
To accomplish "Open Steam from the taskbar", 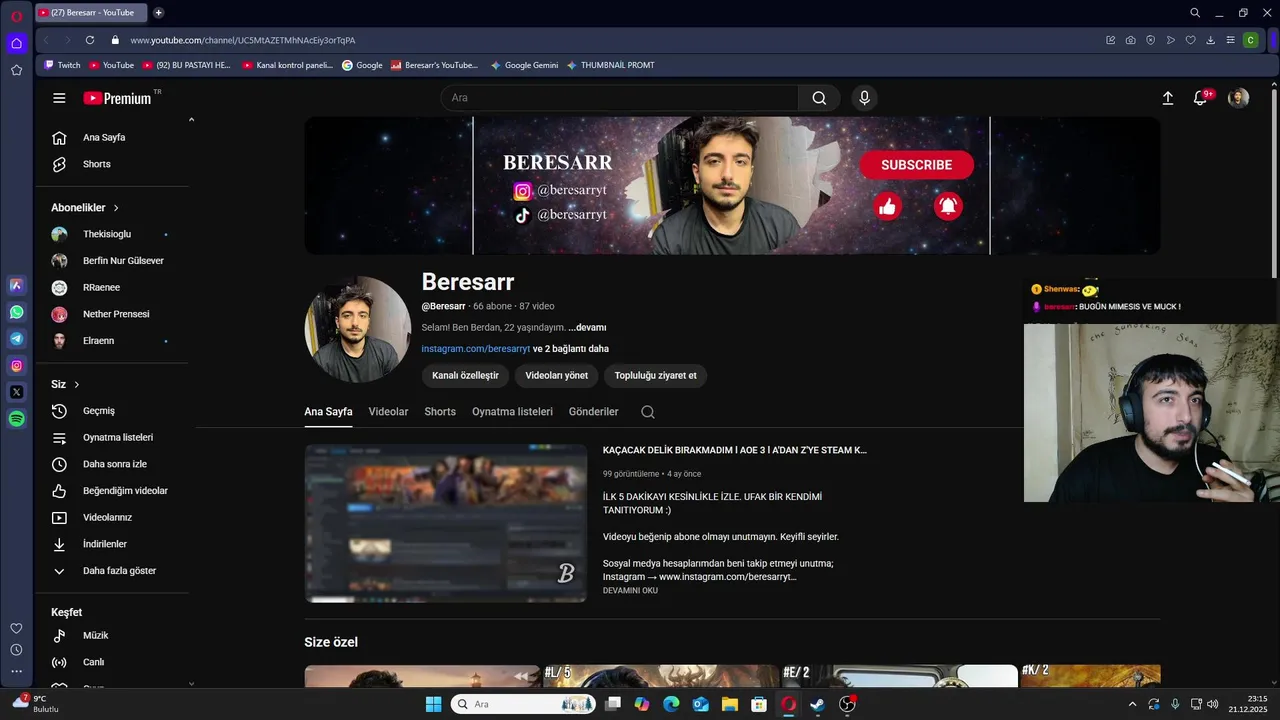I will point(817,704).
